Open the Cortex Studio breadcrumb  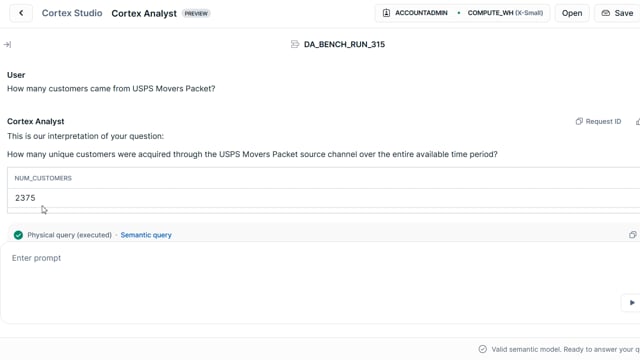[72, 13]
